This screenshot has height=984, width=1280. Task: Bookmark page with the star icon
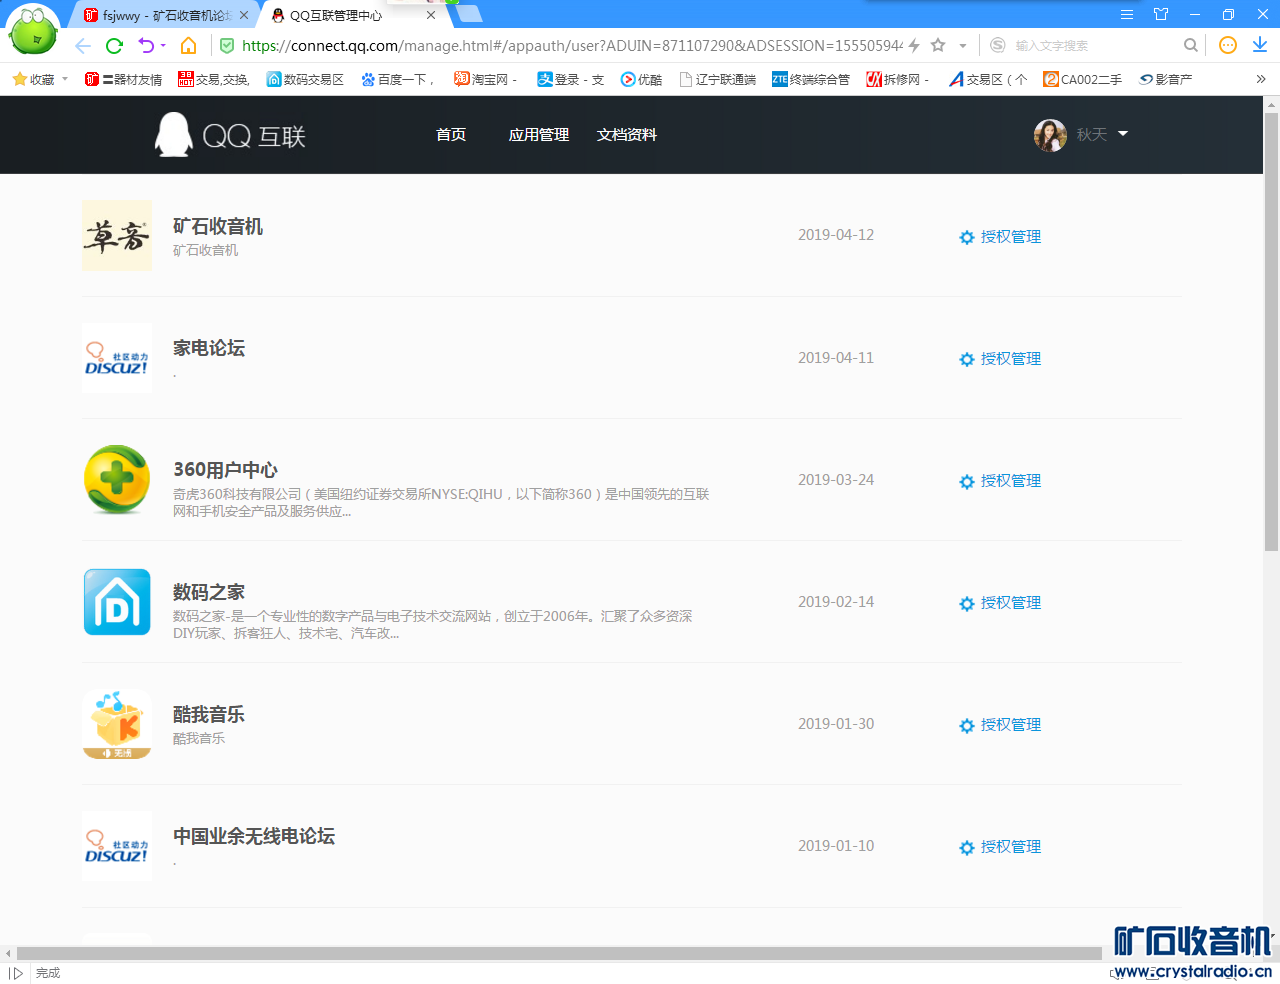point(938,45)
